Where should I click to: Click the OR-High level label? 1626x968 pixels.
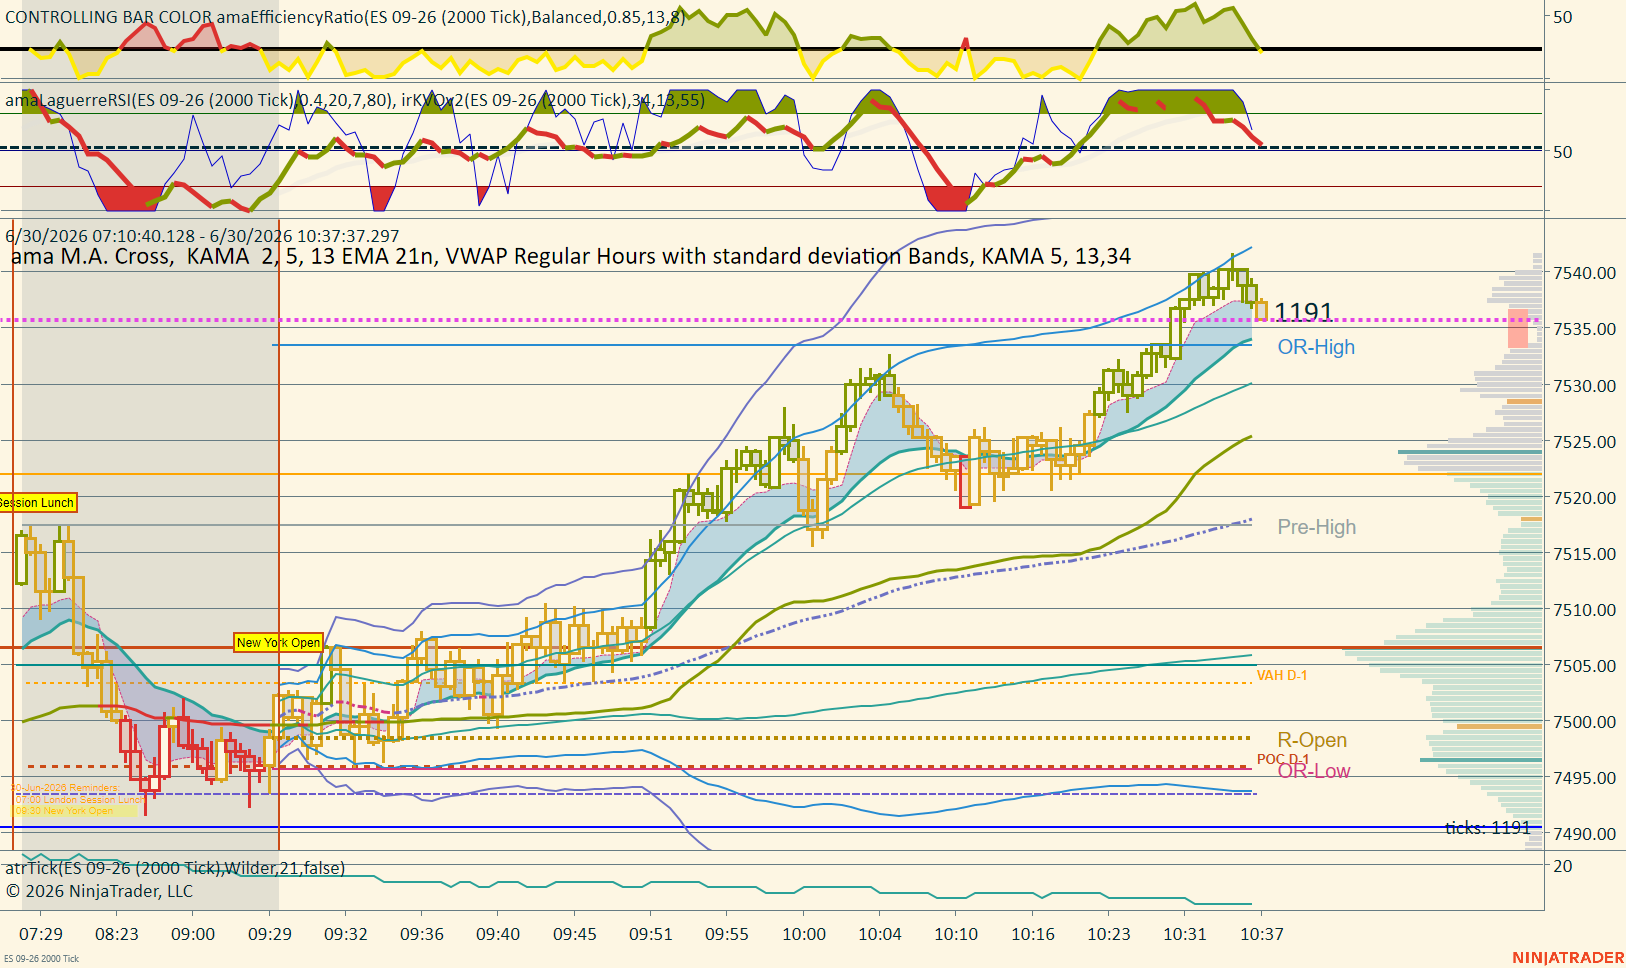point(1316,347)
